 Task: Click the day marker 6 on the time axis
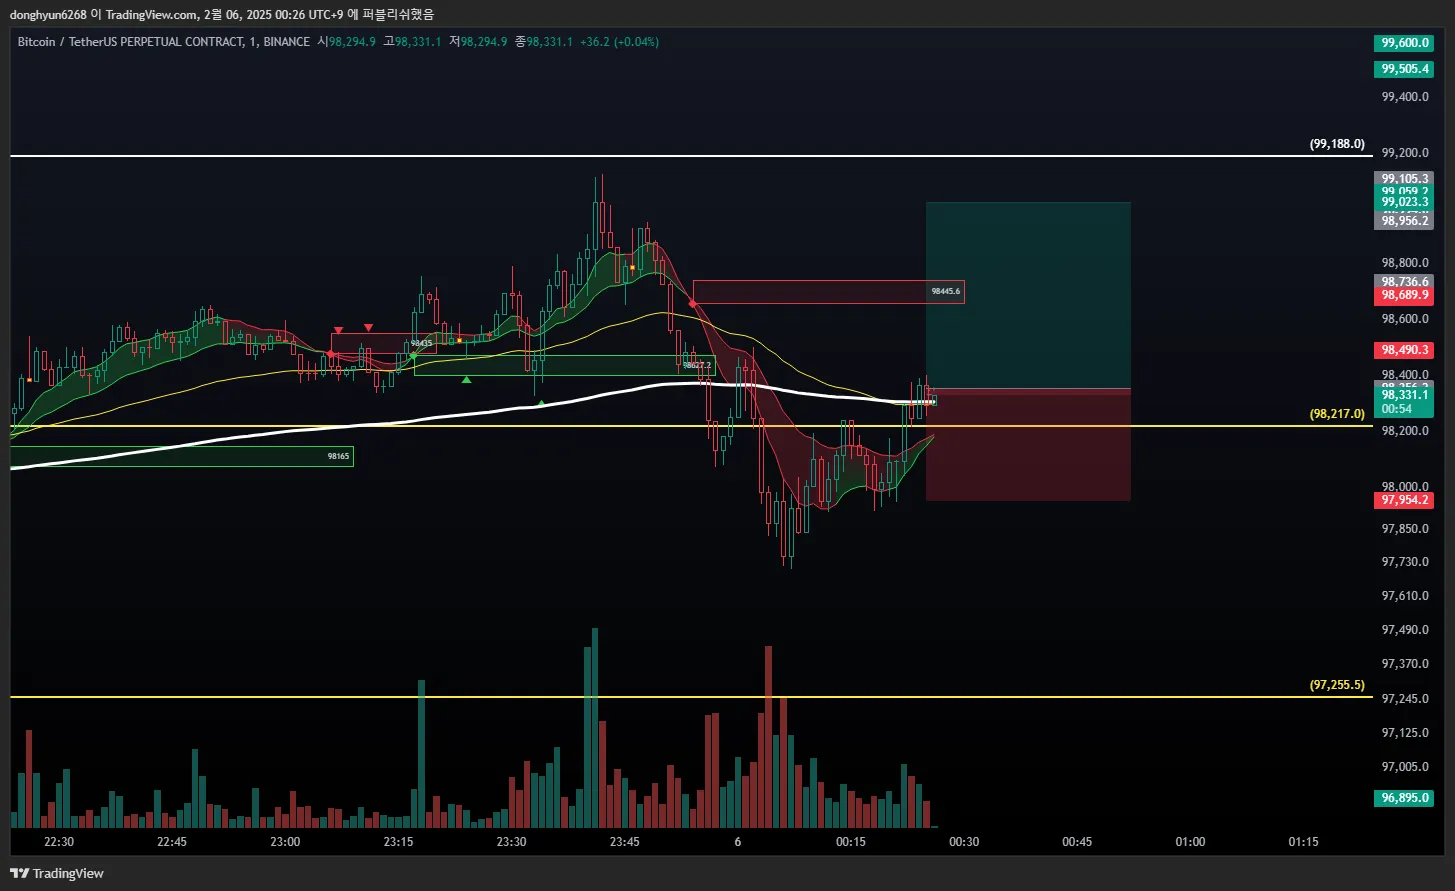click(738, 842)
